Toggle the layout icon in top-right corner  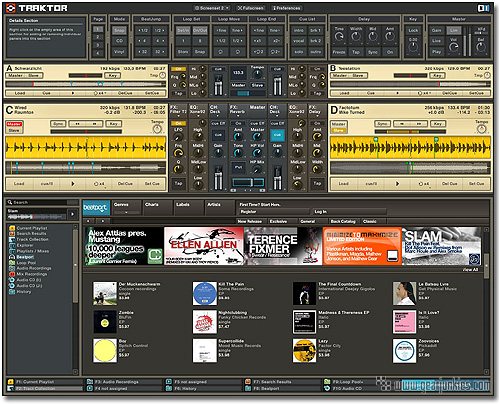pyautogui.click(x=483, y=8)
